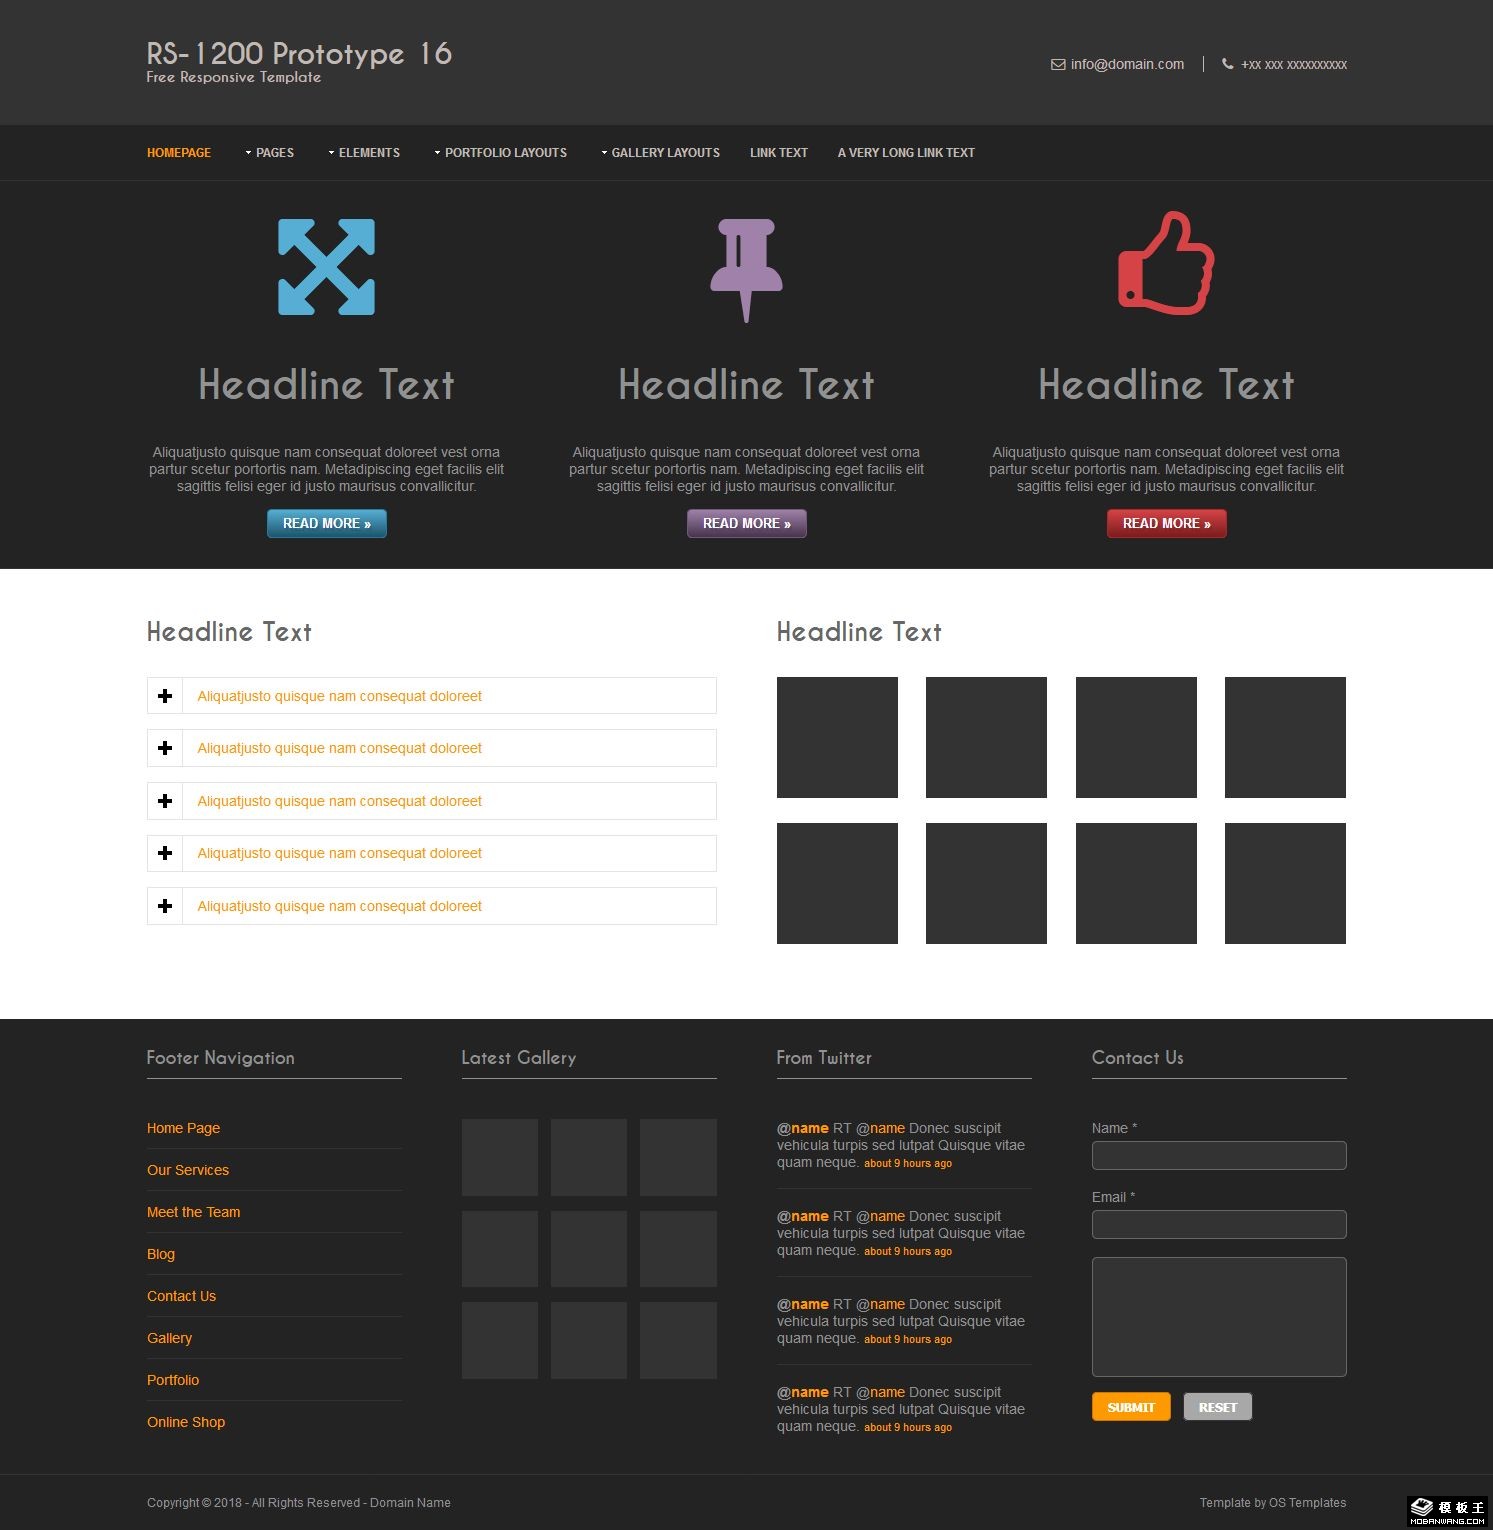Click the plus icon on first accordion row
This screenshot has width=1493, height=1530.
165,696
